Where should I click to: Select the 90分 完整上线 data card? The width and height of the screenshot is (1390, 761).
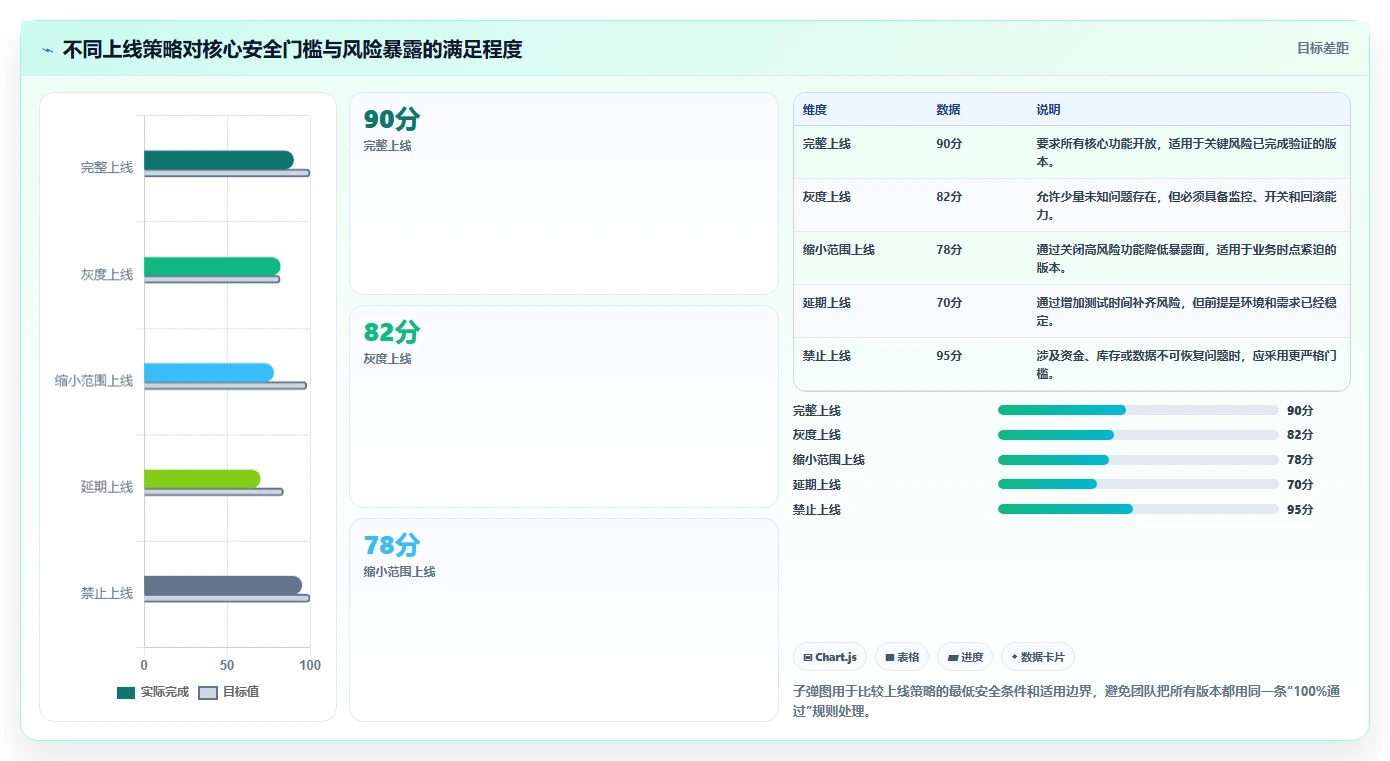pyautogui.click(x=564, y=194)
